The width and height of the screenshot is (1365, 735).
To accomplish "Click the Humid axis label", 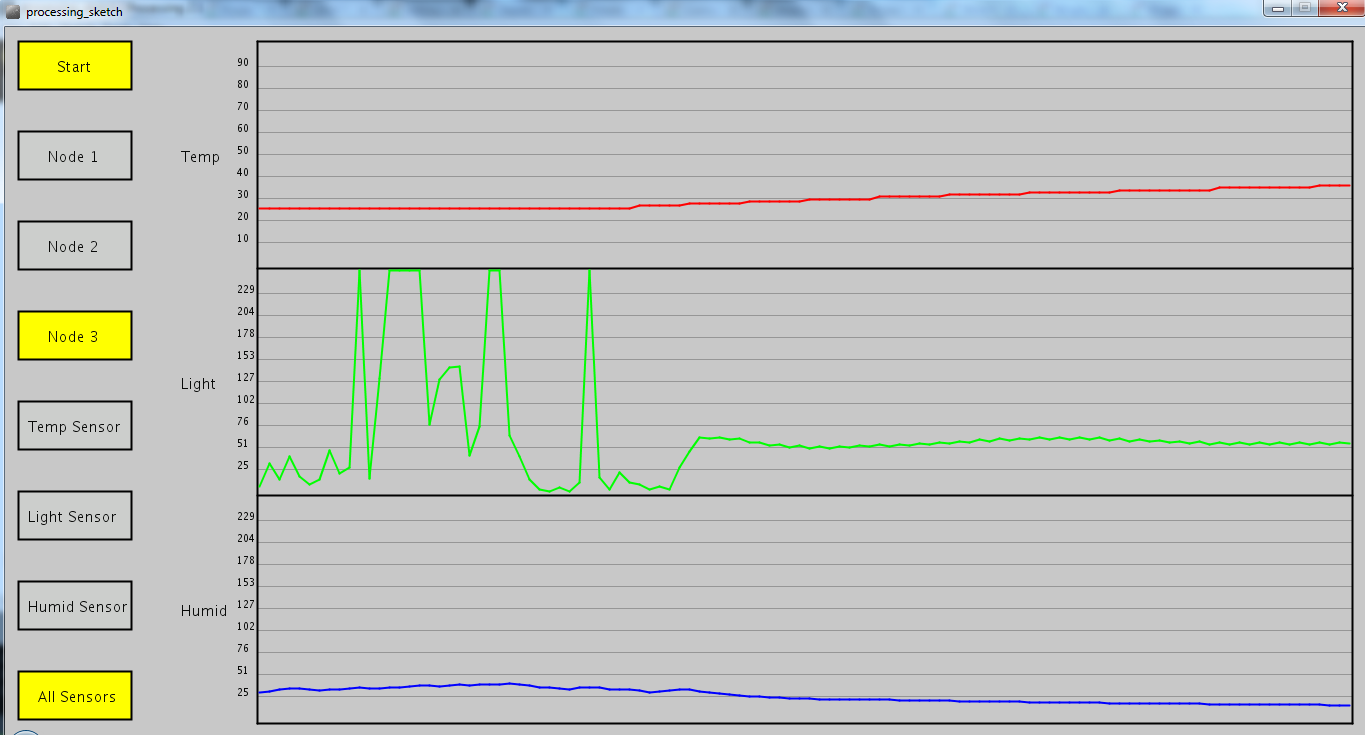I will [x=203, y=610].
